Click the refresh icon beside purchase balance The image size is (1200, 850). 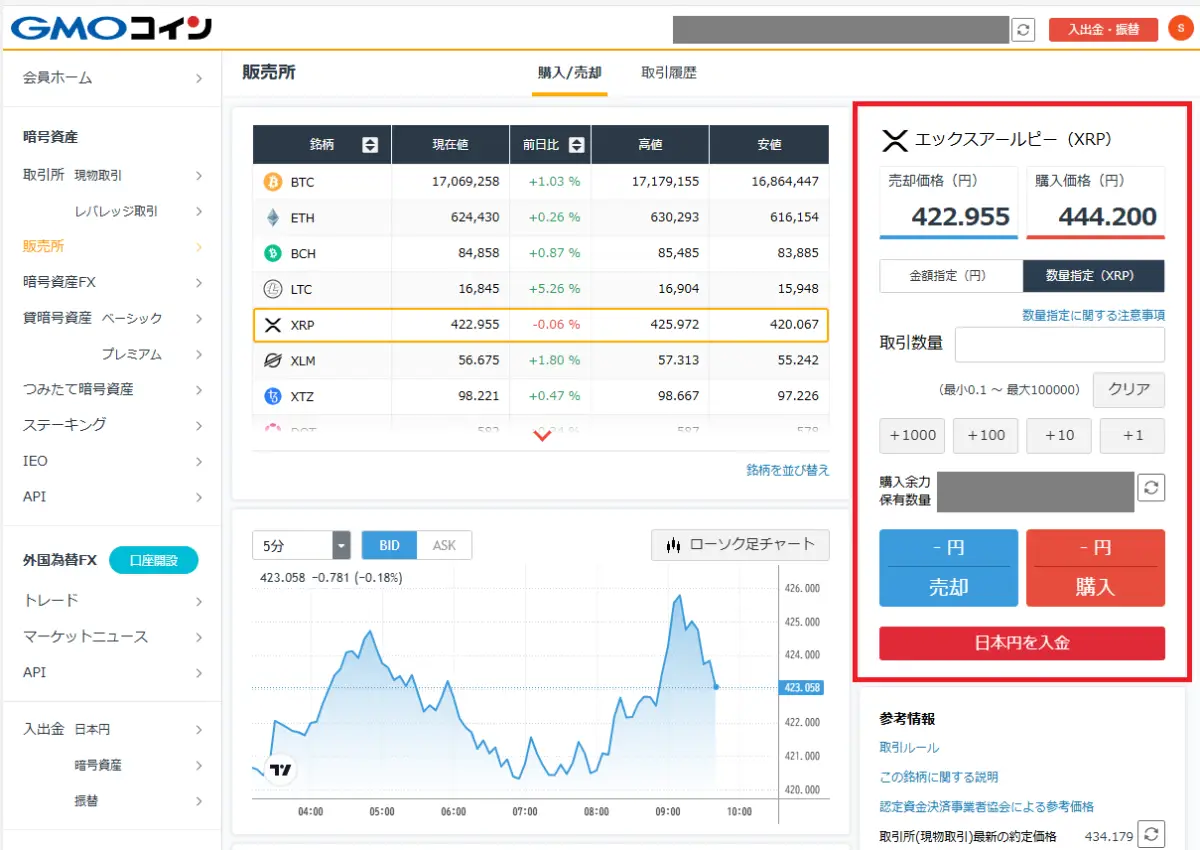pos(1152,488)
